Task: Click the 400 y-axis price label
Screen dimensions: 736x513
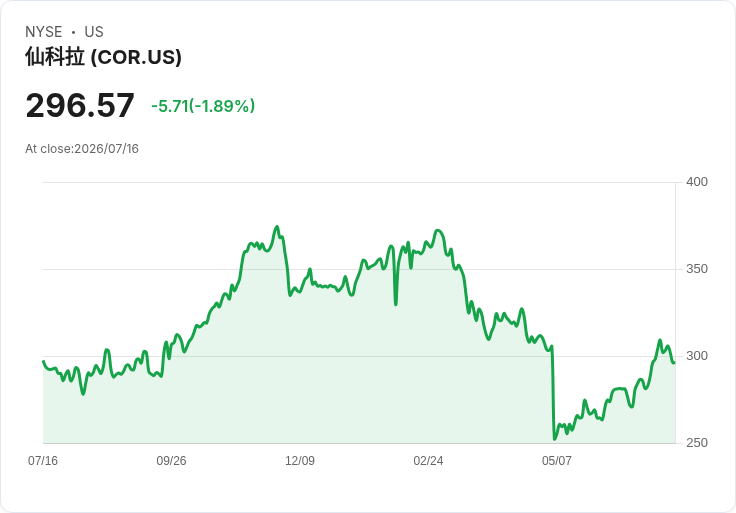Action: click(x=697, y=182)
